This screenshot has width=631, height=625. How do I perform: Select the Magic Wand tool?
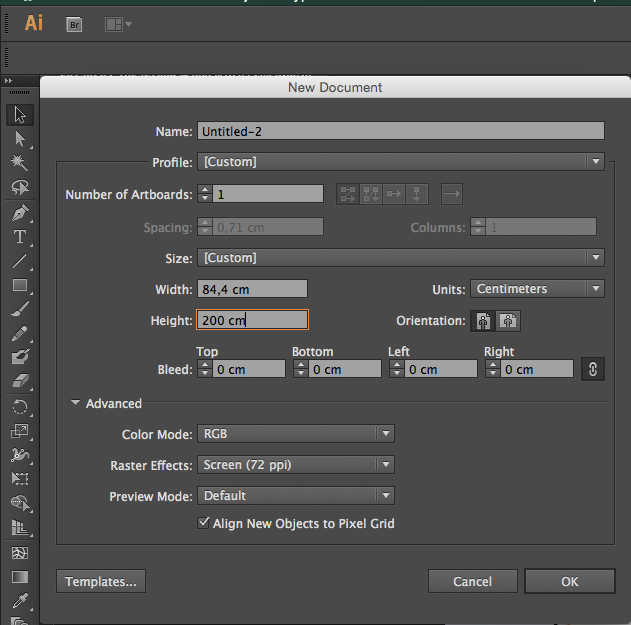[20, 163]
